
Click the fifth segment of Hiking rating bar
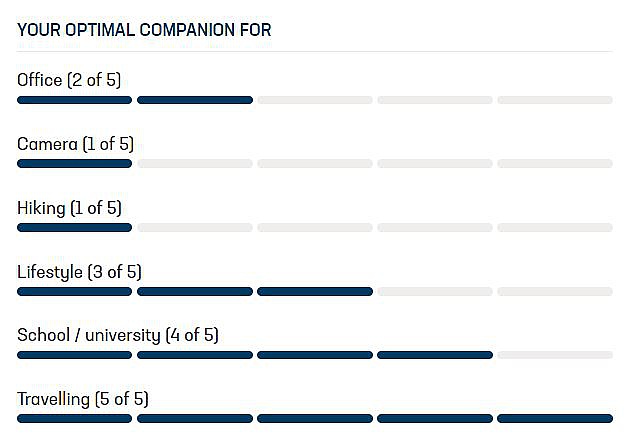click(x=555, y=227)
